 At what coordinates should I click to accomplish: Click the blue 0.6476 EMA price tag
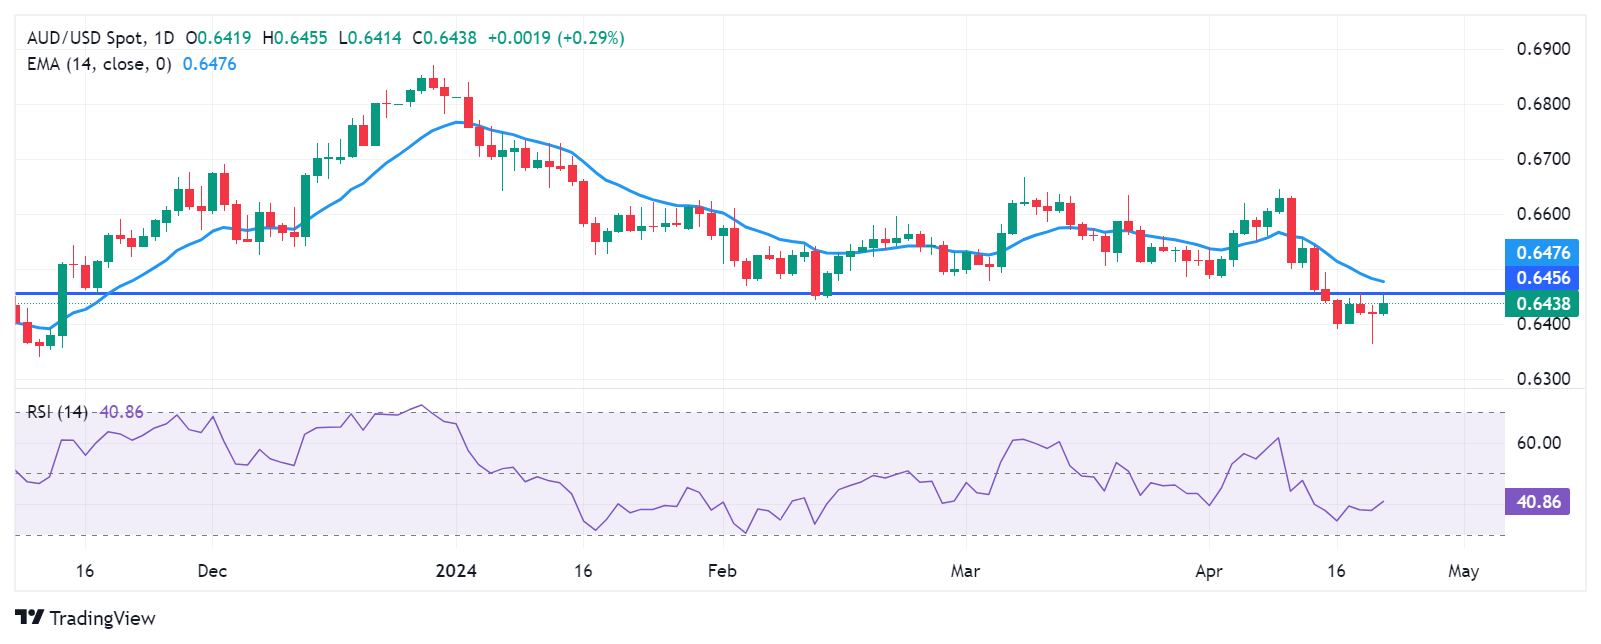[x=1543, y=253]
